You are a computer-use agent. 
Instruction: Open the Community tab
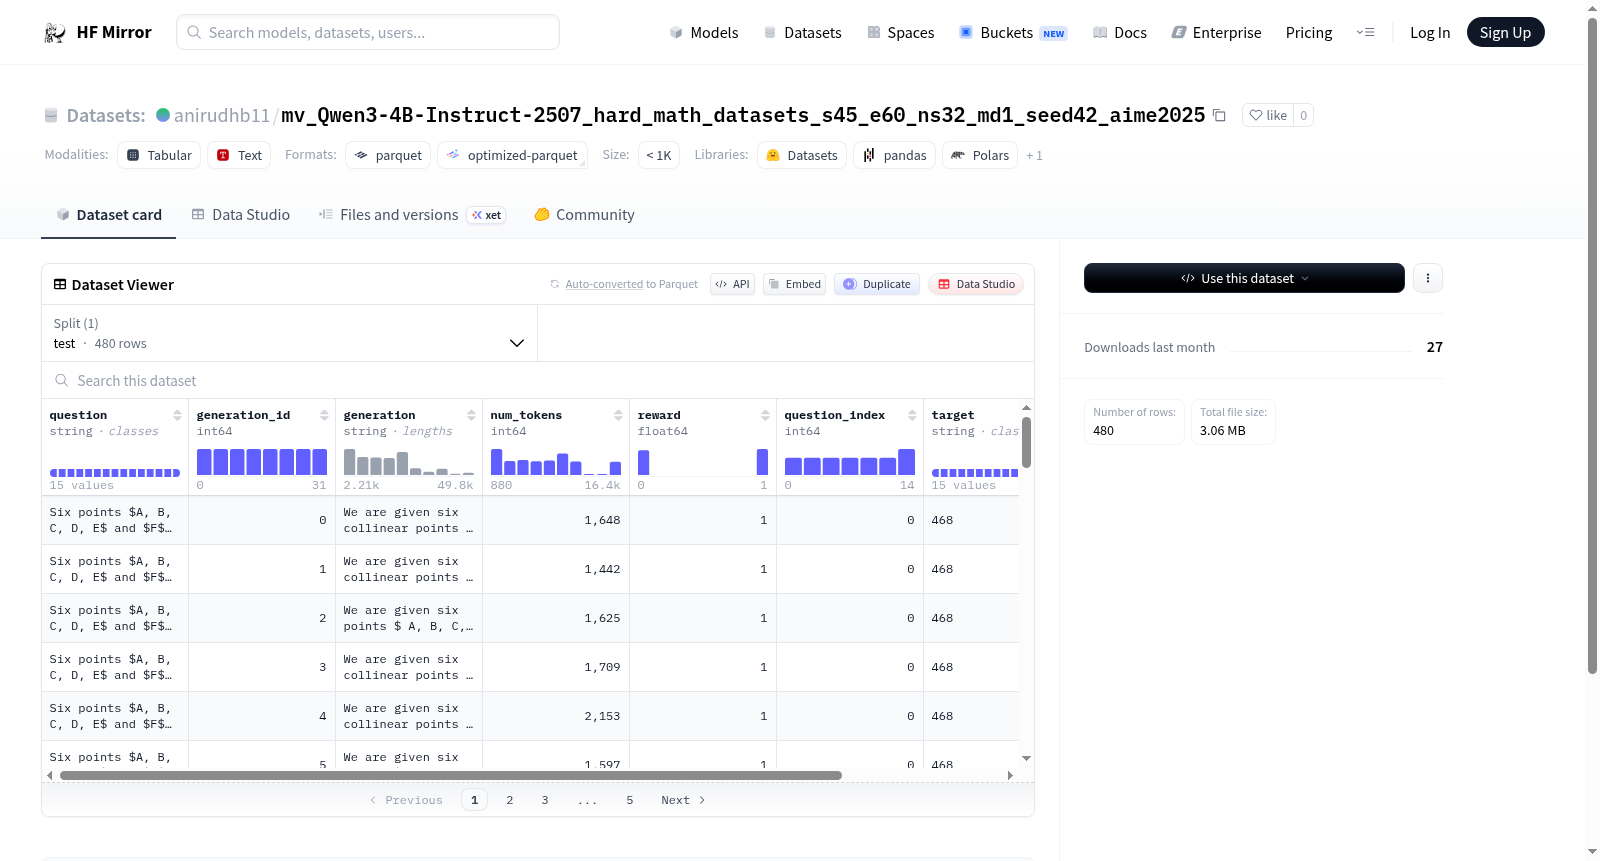584,215
